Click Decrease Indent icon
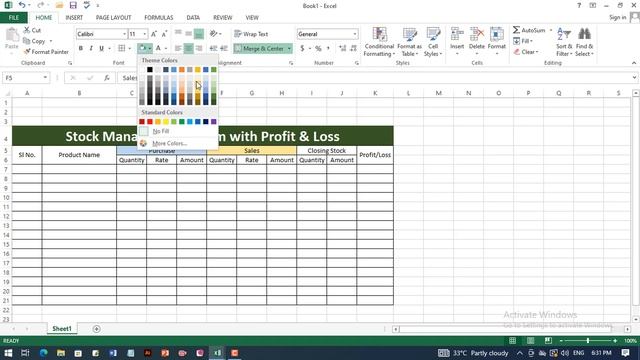640x360 pixels. (213, 48)
